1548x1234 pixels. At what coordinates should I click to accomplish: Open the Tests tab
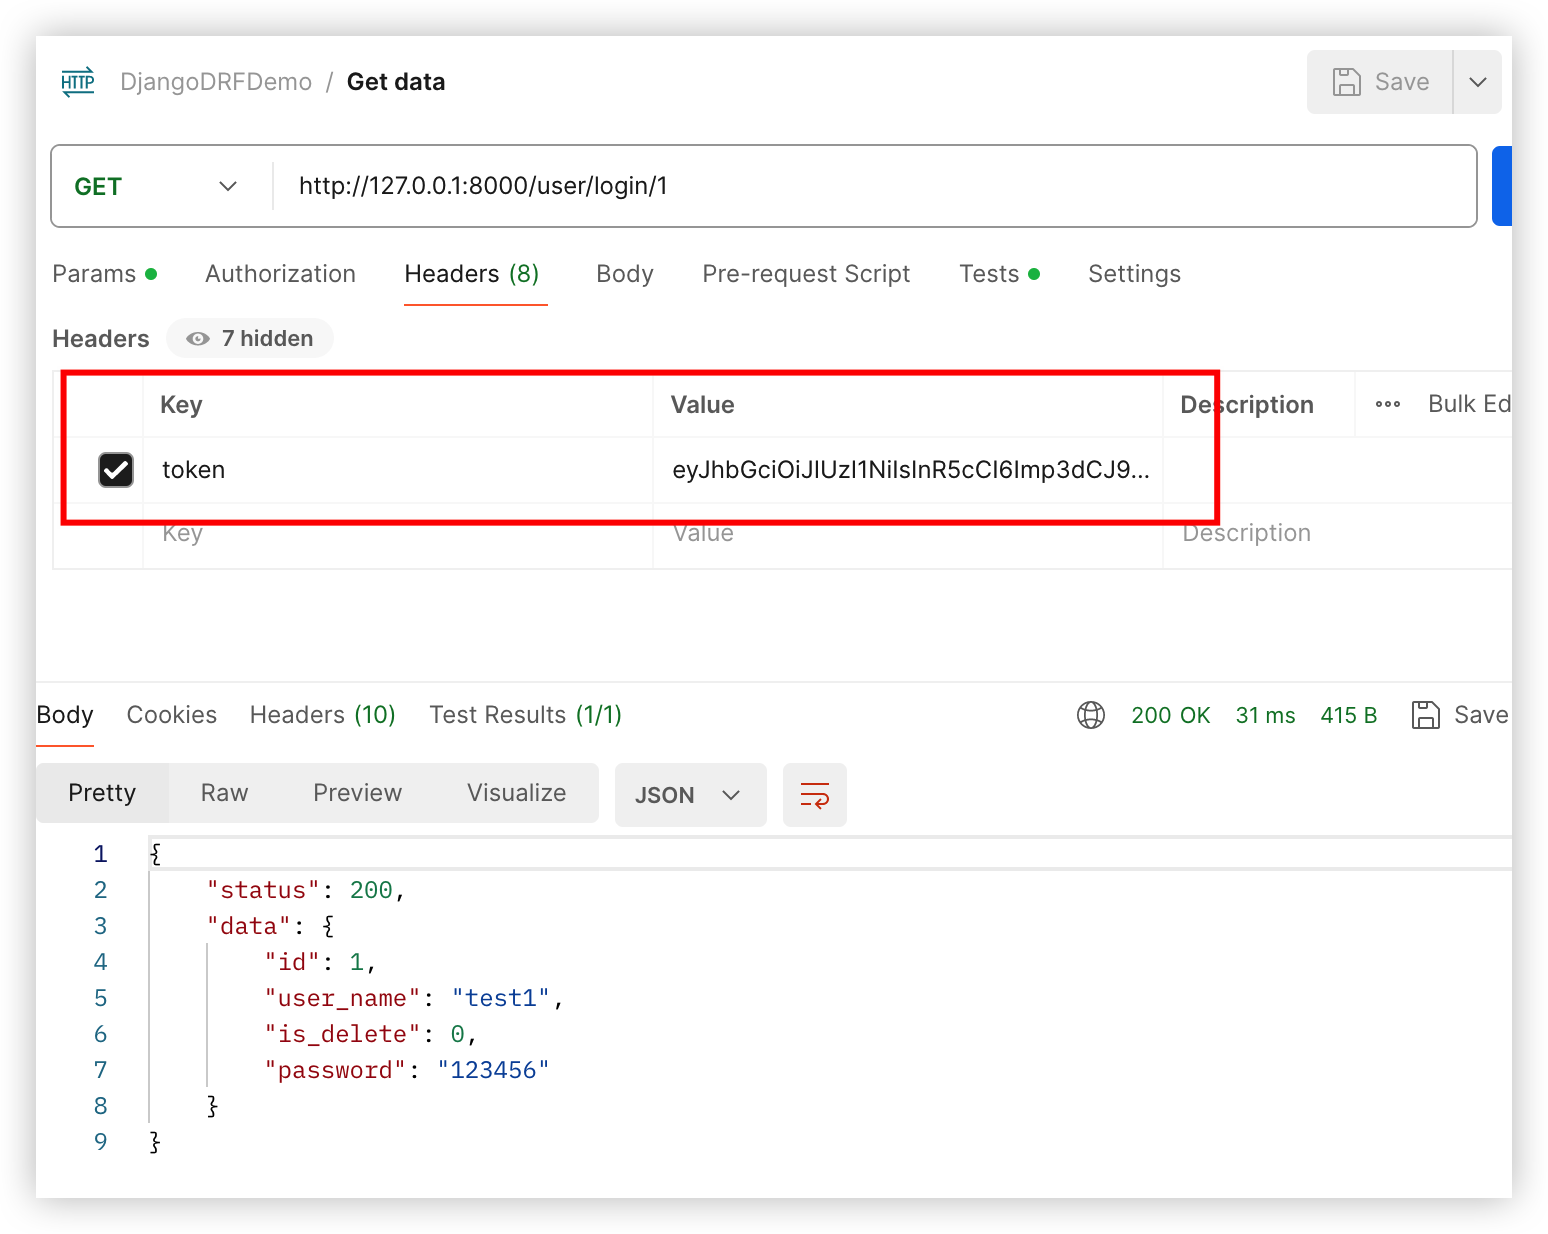click(989, 274)
